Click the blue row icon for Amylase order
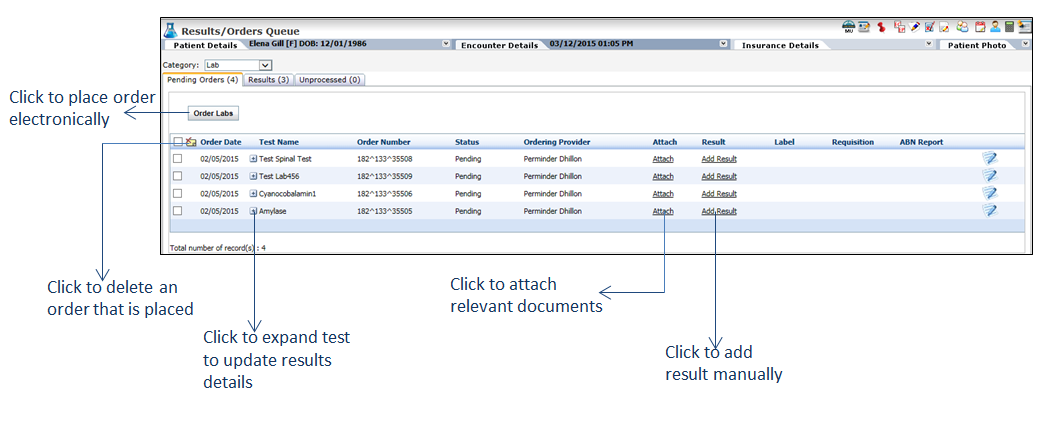Viewport: 1054px width, 427px height. click(x=989, y=211)
